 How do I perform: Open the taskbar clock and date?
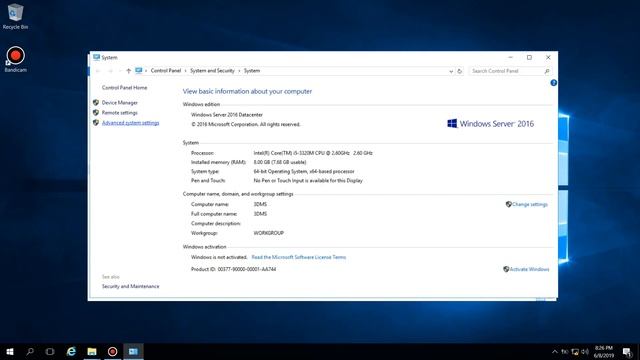point(604,351)
